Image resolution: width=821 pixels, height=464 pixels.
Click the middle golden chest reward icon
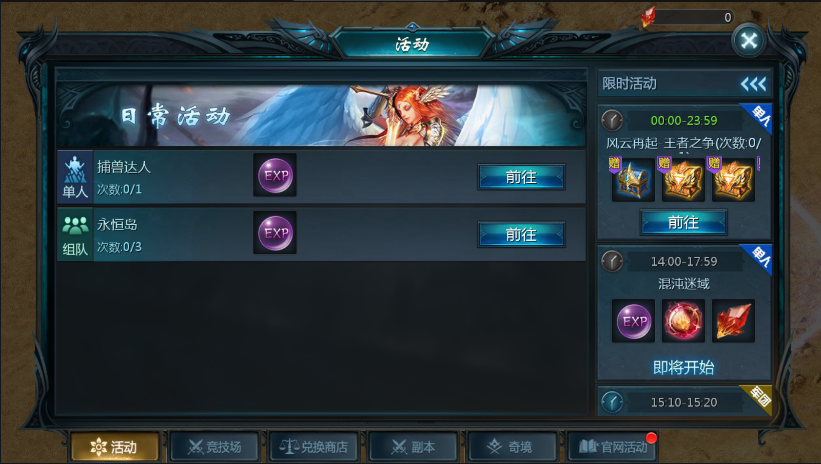pyautogui.click(x=683, y=180)
